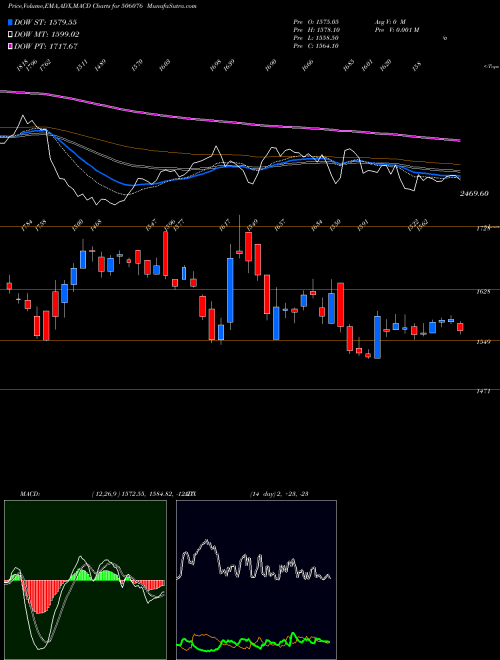Click the 1625 price level label
Screen dimensions: 500x660
tap(484, 291)
